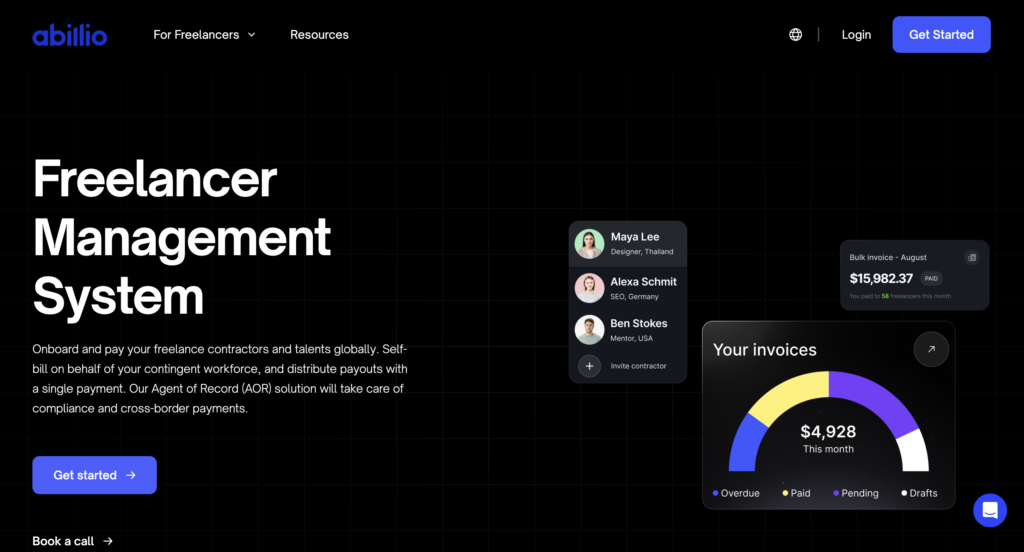This screenshot has width=1024, height=552.
Task: Click the Drafts legend item
Action: [919, 493]
